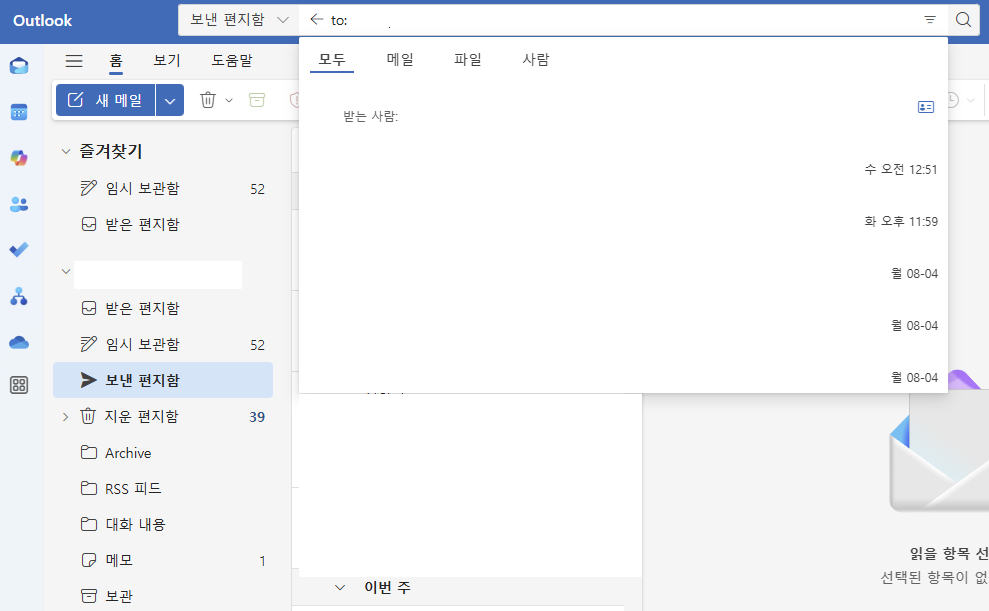Expand the 지운 편지함 folder
This screenshot has width=989, height=611.
pyautogui.click(x=65, y=416)
